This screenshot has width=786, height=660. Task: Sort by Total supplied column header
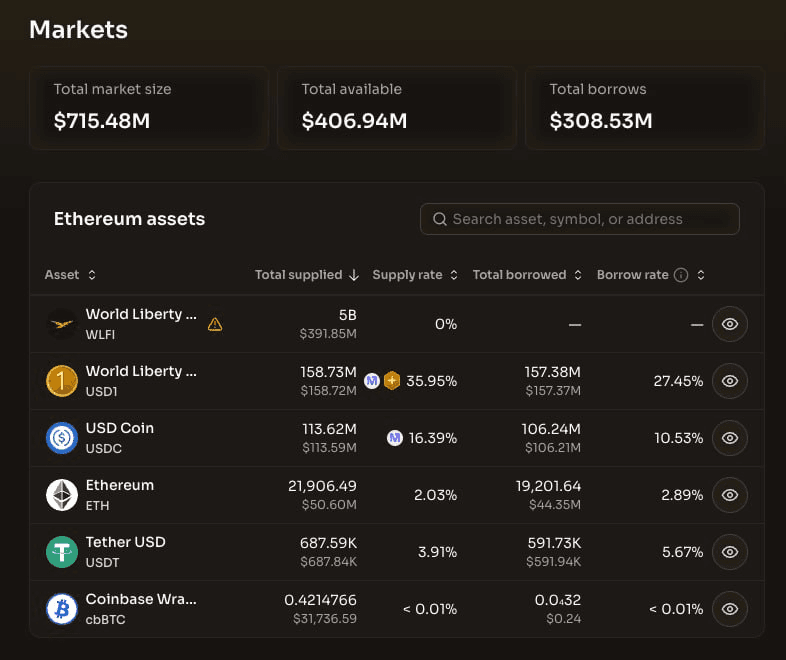(306, 275)
